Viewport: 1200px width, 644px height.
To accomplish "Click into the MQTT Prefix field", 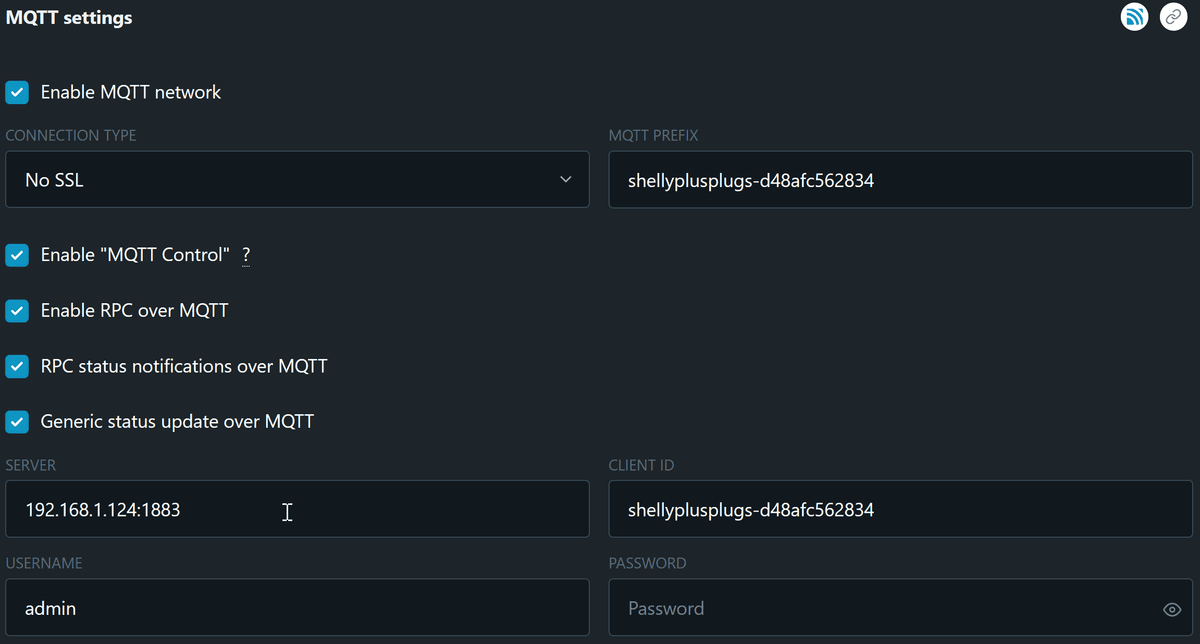I will (900, 180).
